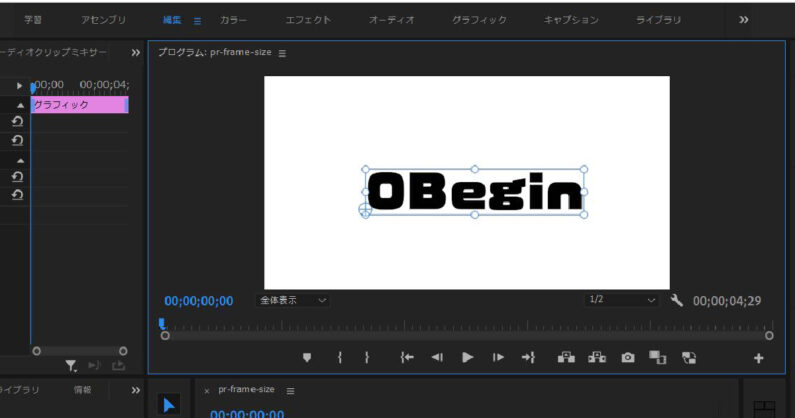Click the blue 00;00;00;00 playhead timecode

click(198, 301)
